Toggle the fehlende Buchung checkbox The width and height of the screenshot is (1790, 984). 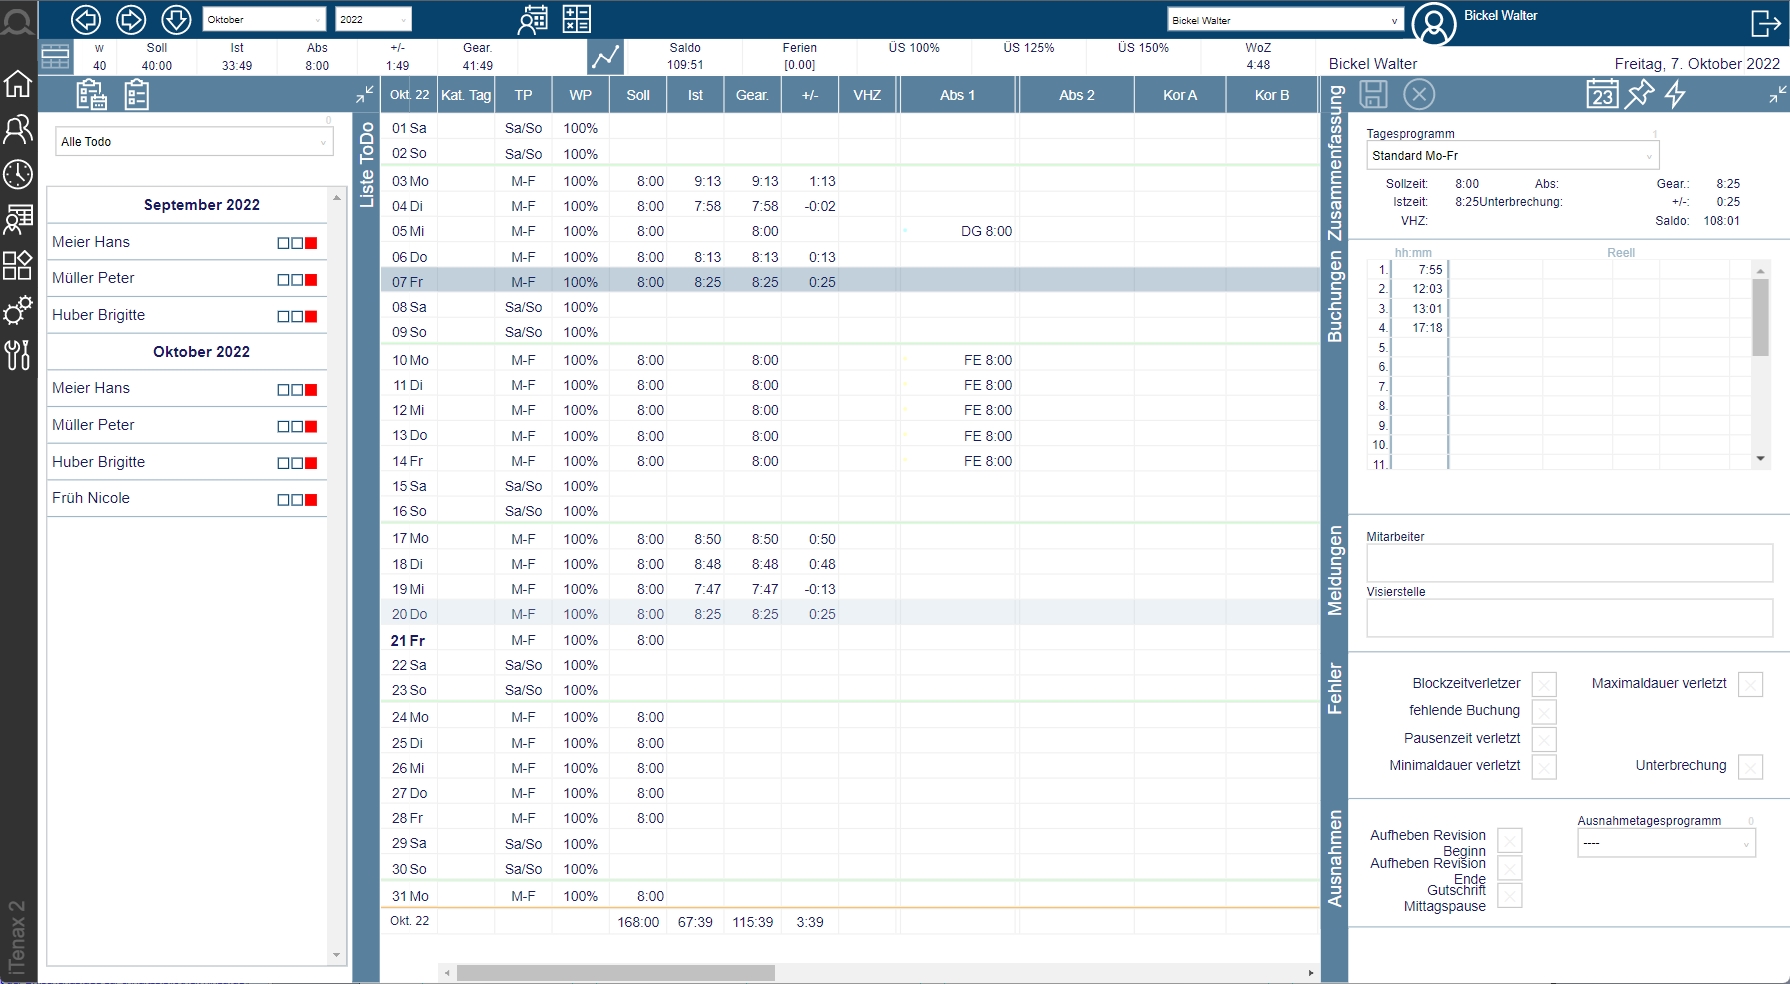[x=1544, y=712]
